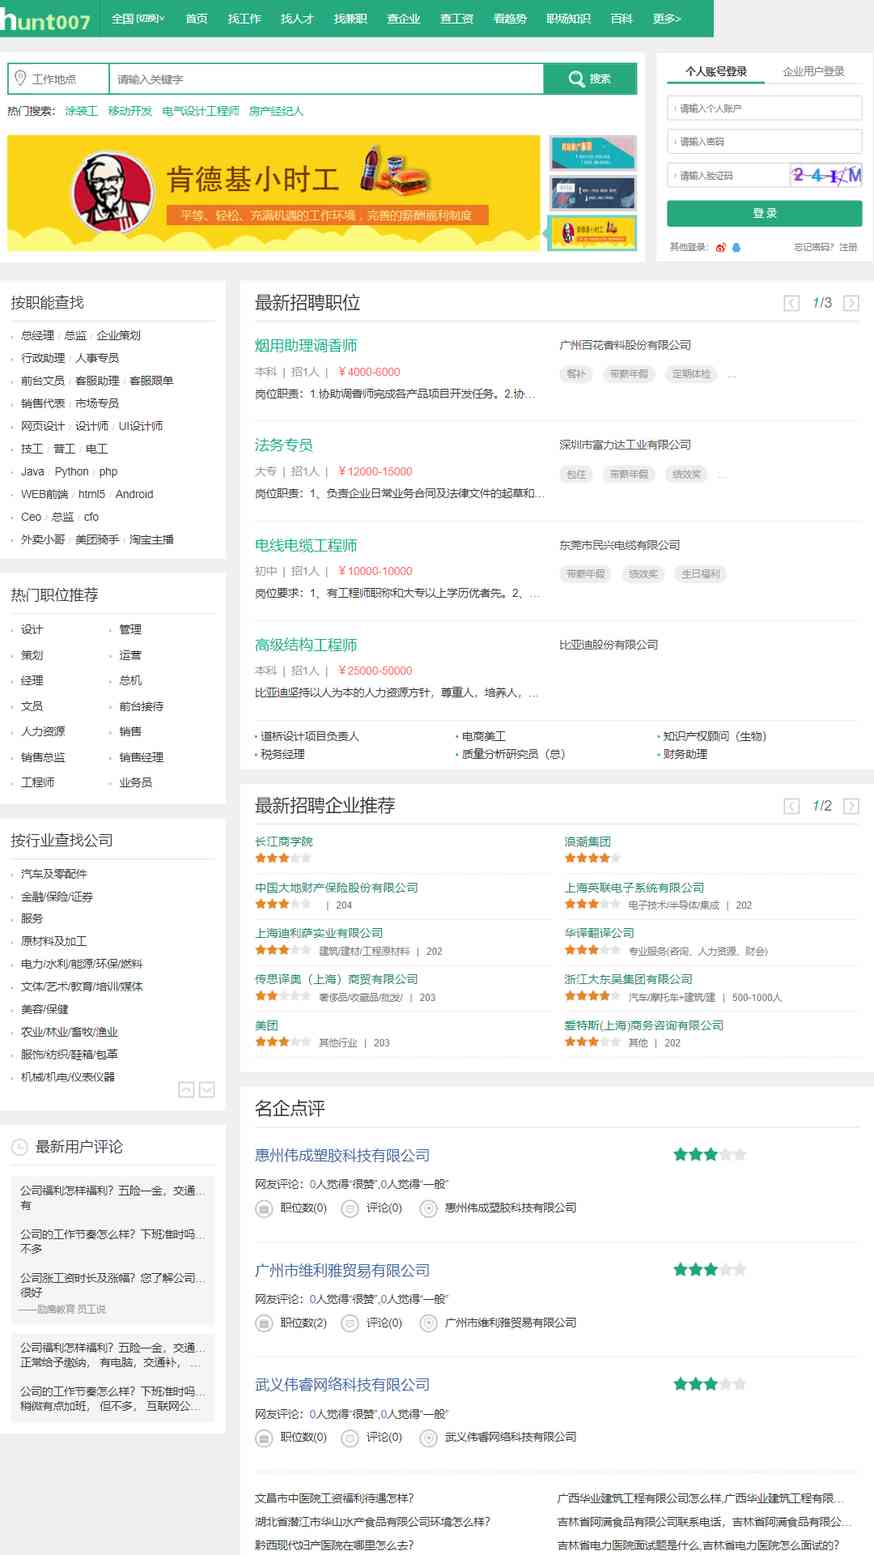Open 查企业 in navigation bar

pyautogui.click(x=404, y=19)
